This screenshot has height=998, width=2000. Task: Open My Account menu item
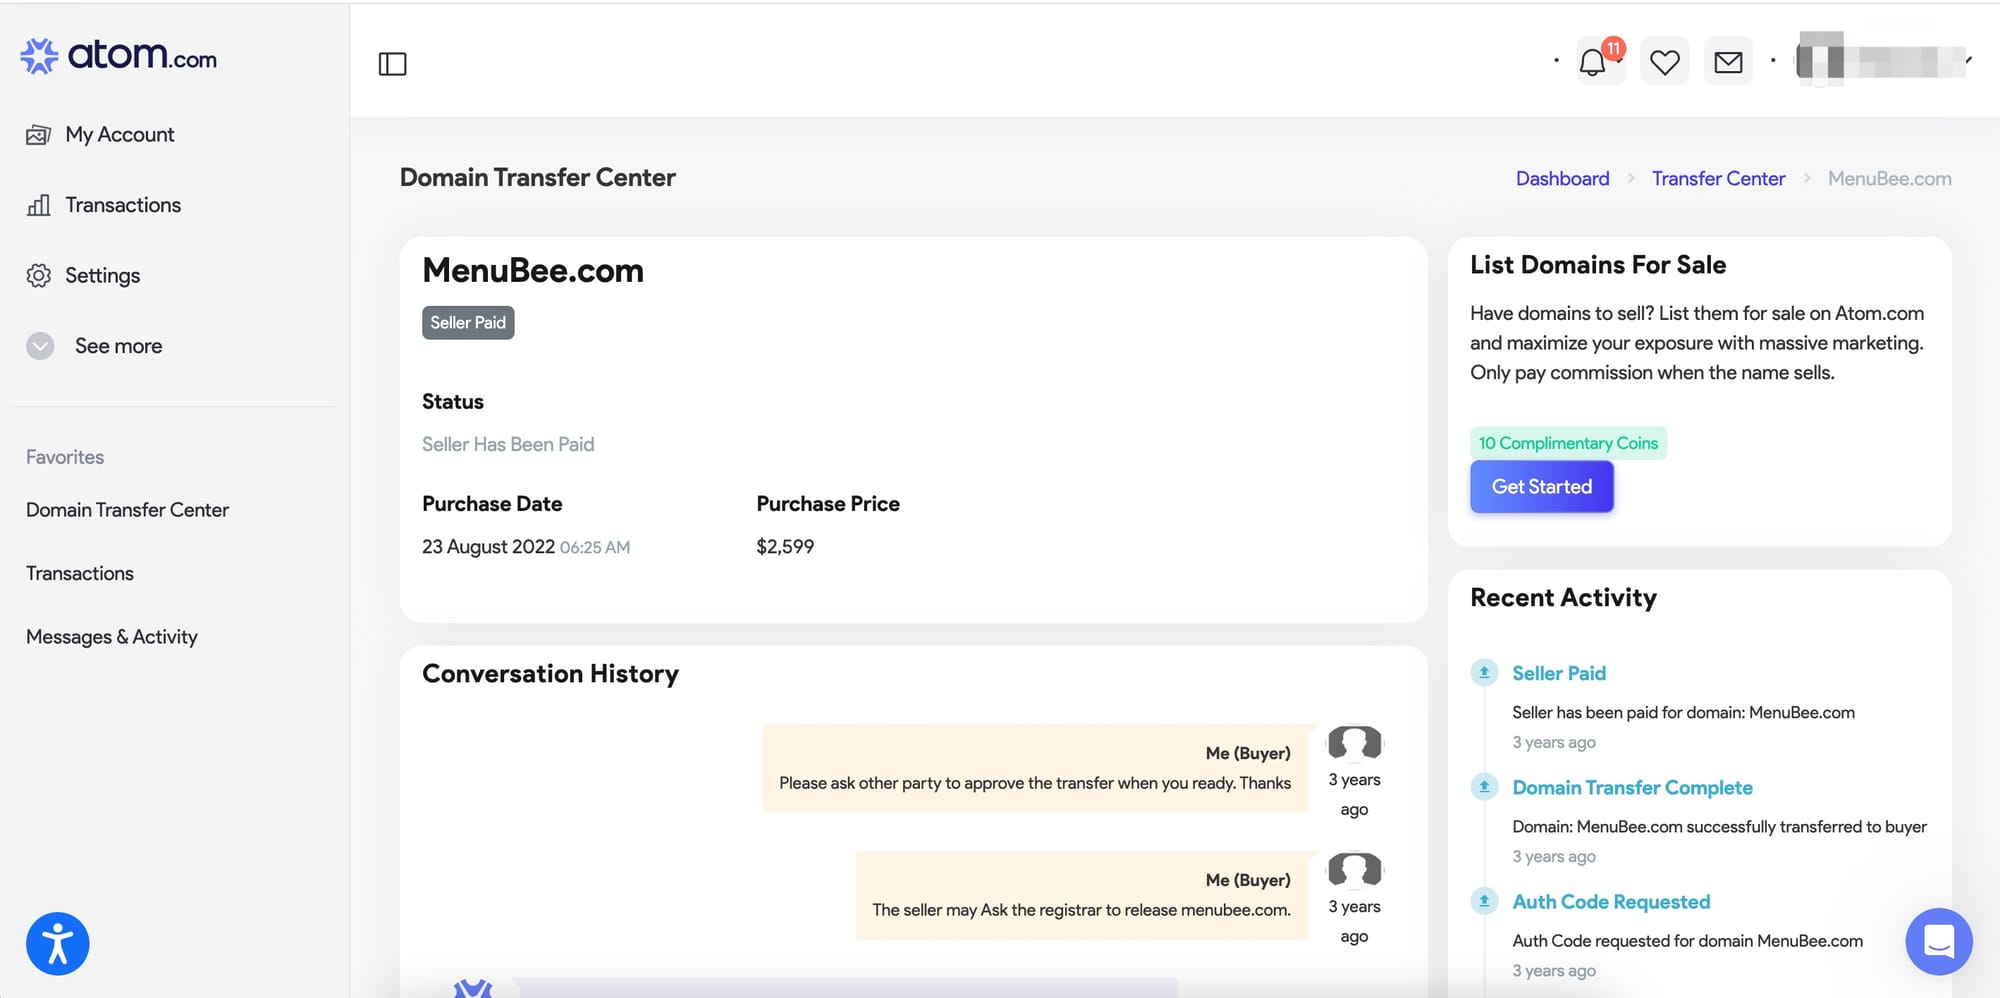(x=120, y=135)
